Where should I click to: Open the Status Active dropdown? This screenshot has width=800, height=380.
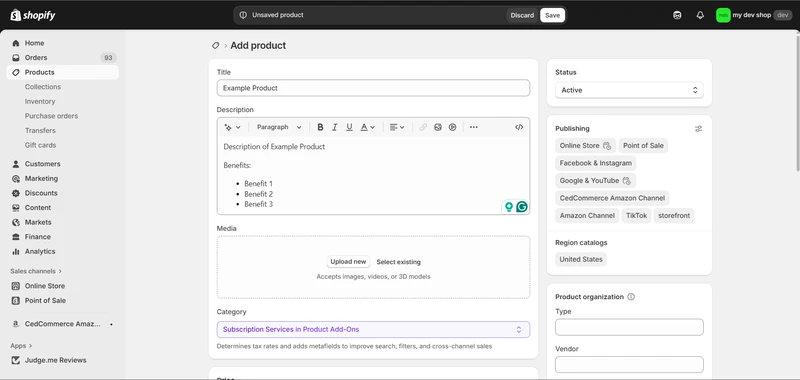629,90
